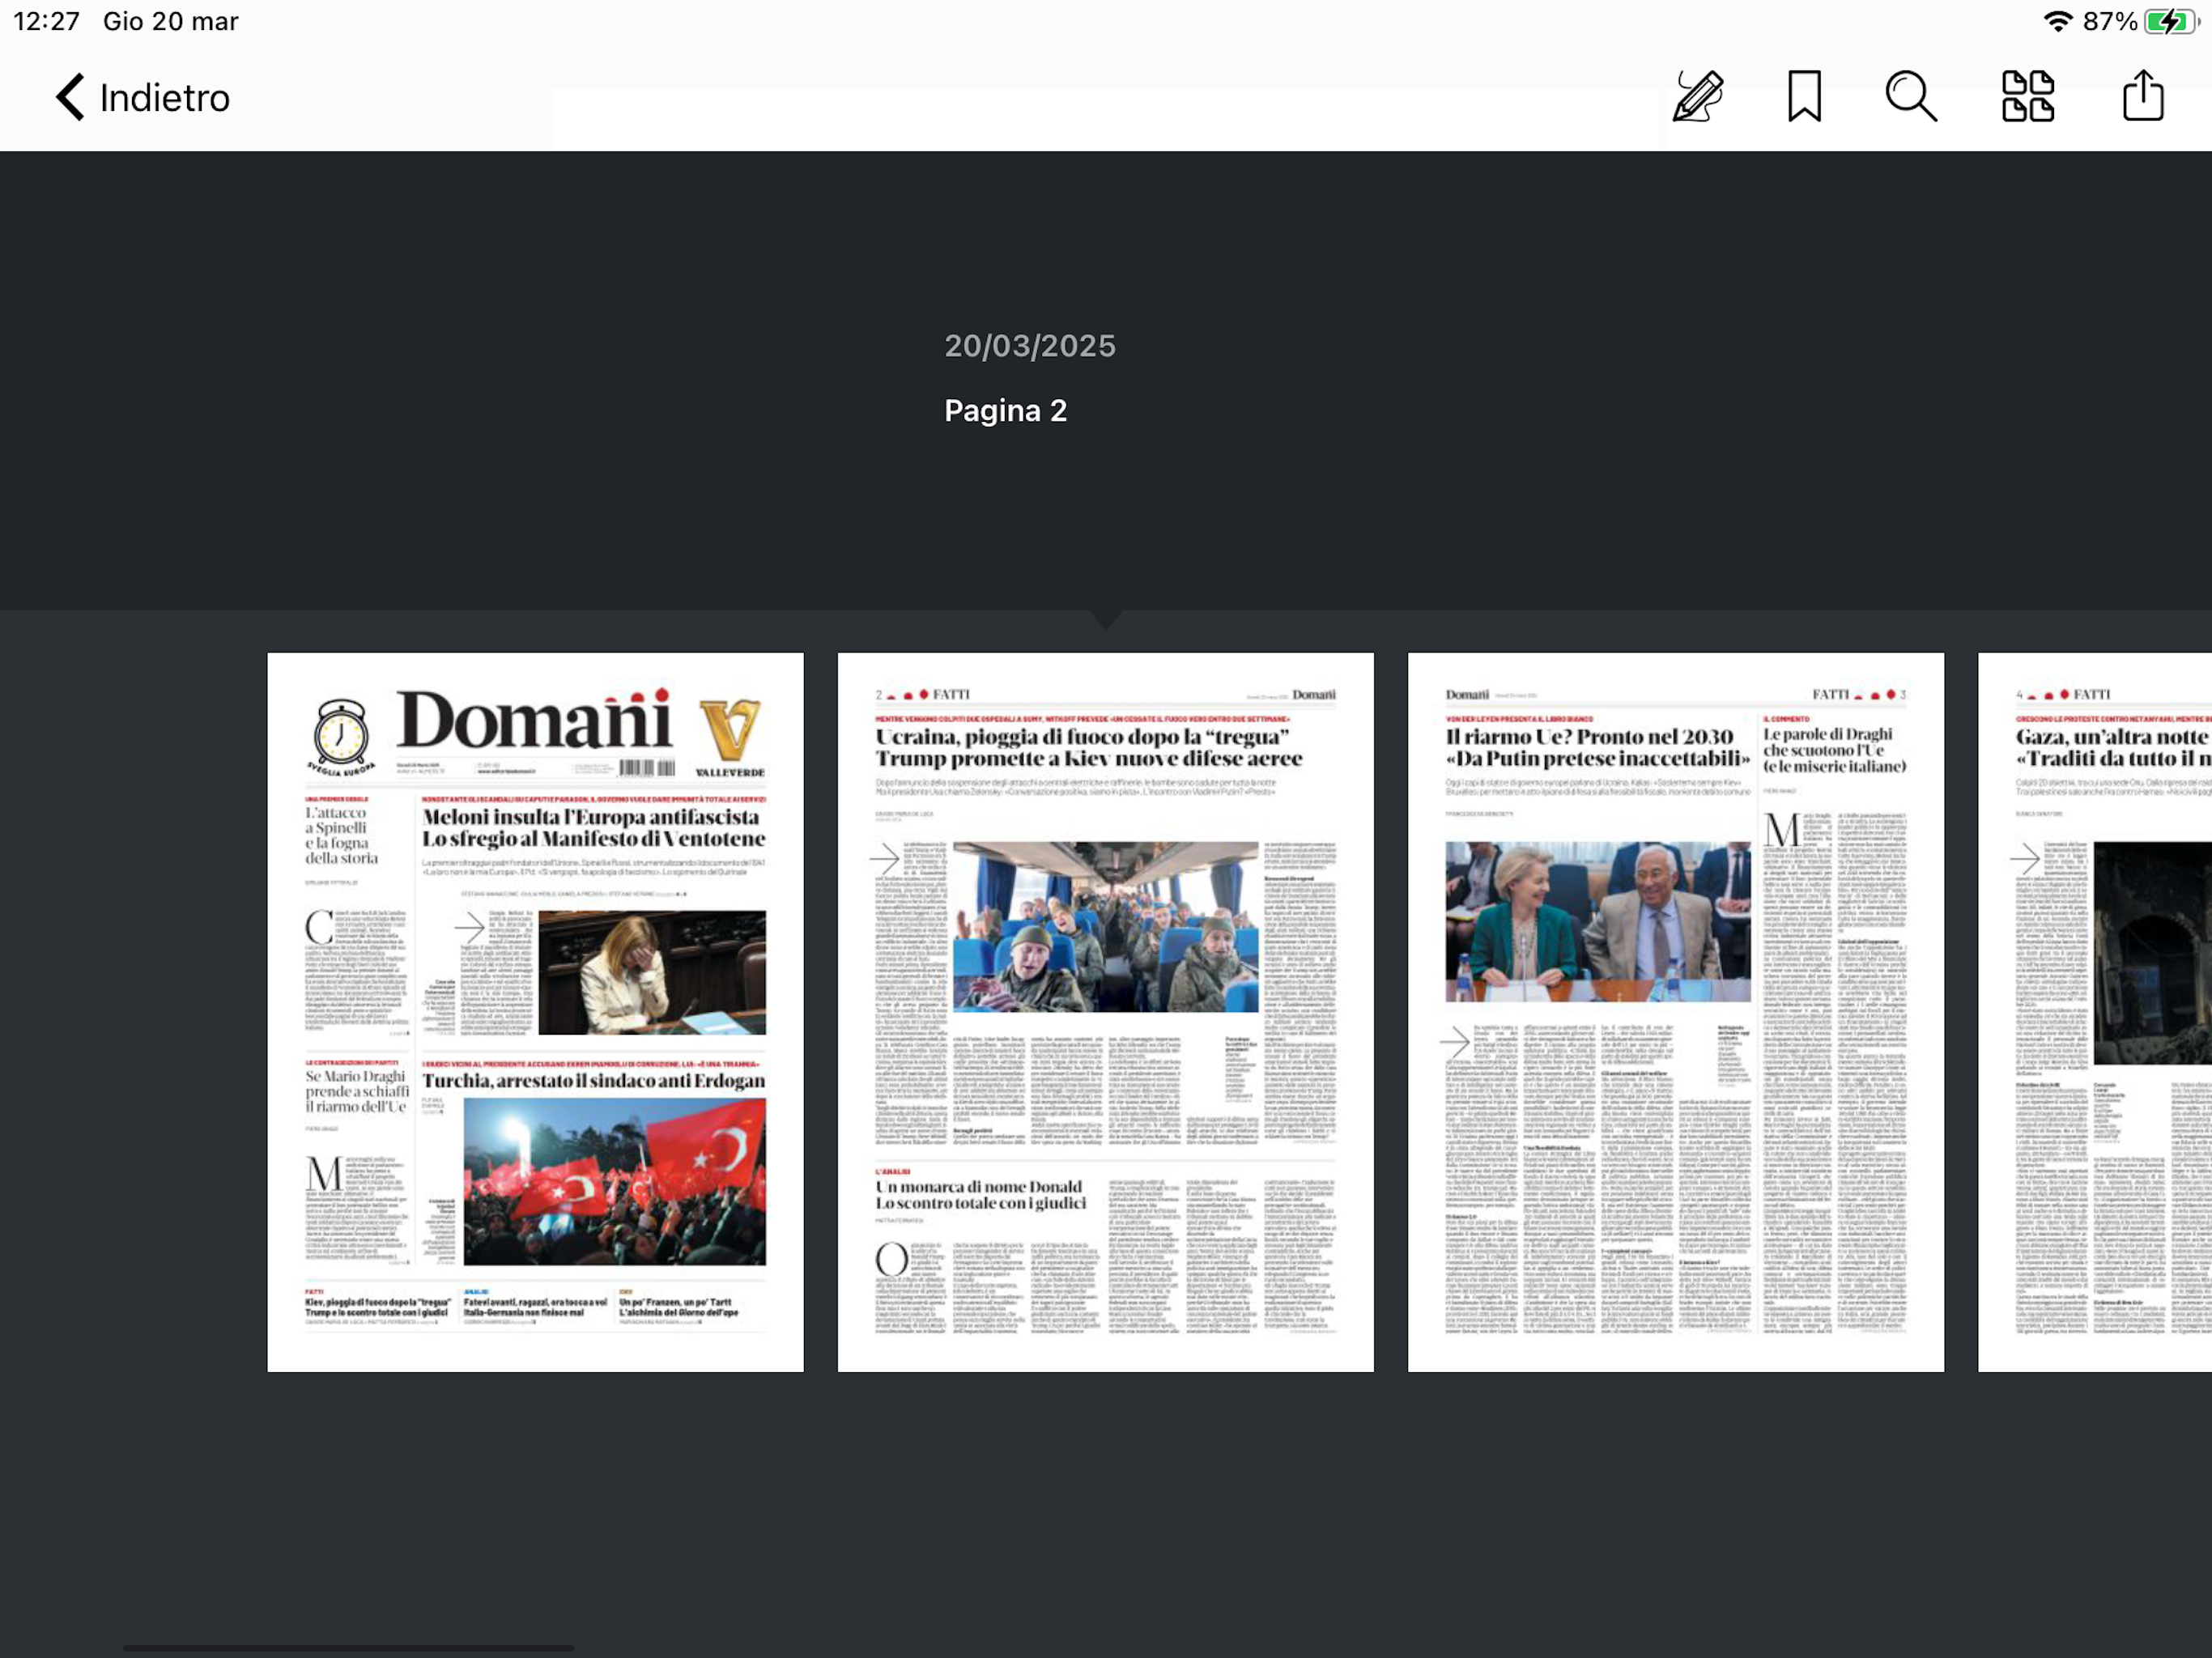Tap the 20/03/2025 date label

point(1029,346)
